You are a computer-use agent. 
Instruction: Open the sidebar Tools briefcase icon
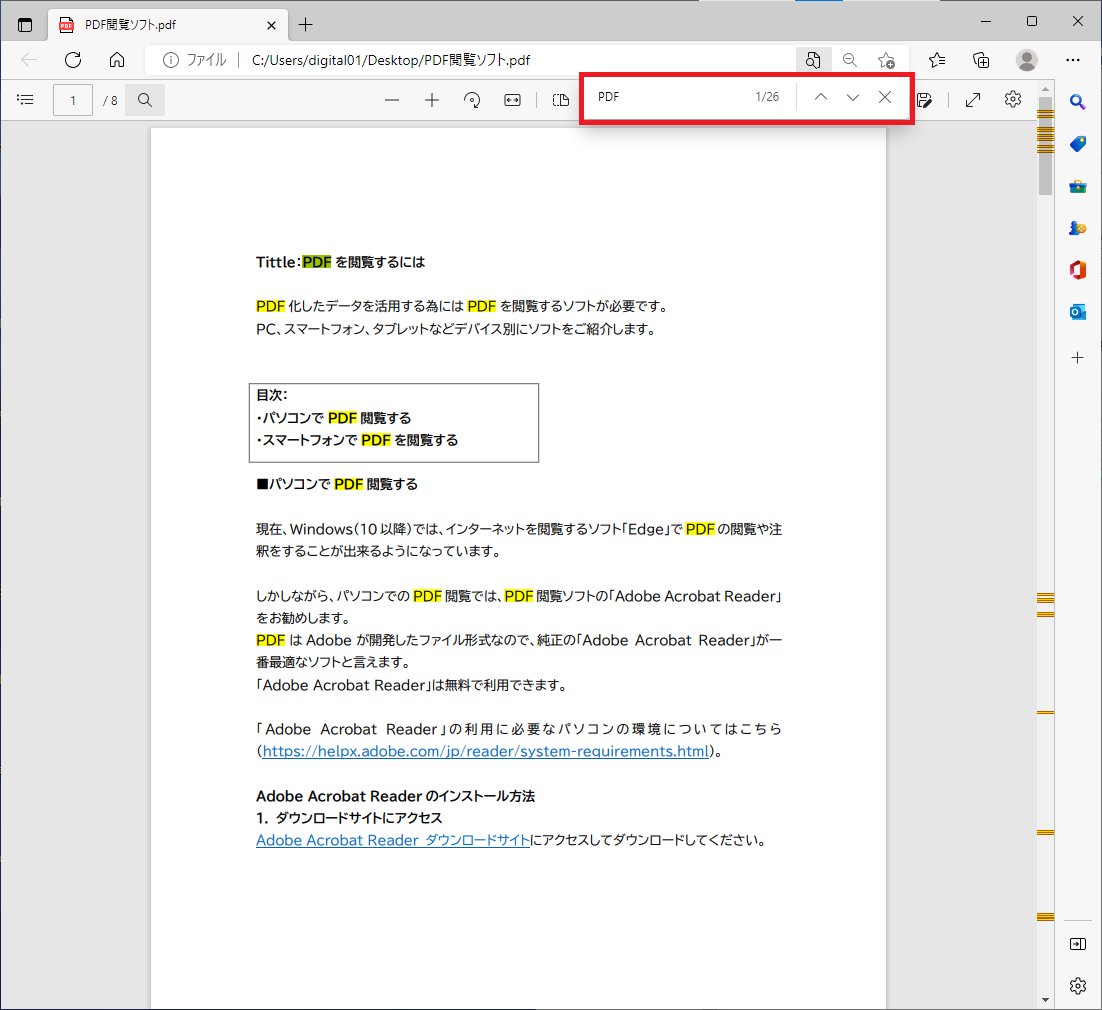(1077, 186)
